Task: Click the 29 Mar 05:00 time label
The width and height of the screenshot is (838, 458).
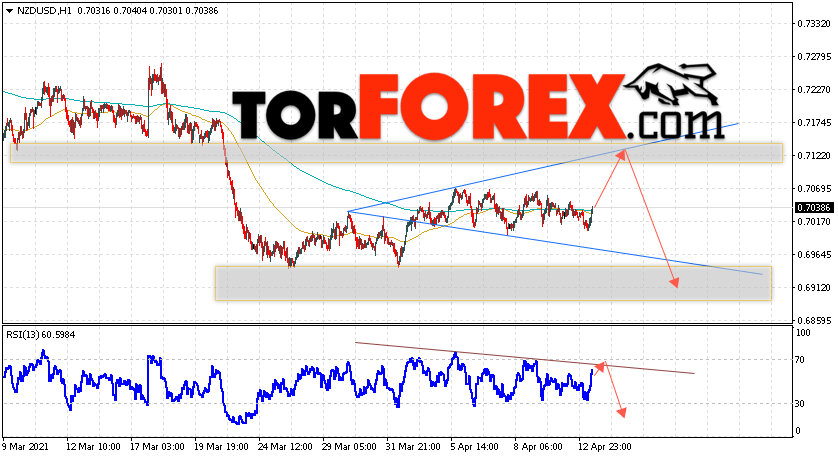Action: [x=349, y=447]
